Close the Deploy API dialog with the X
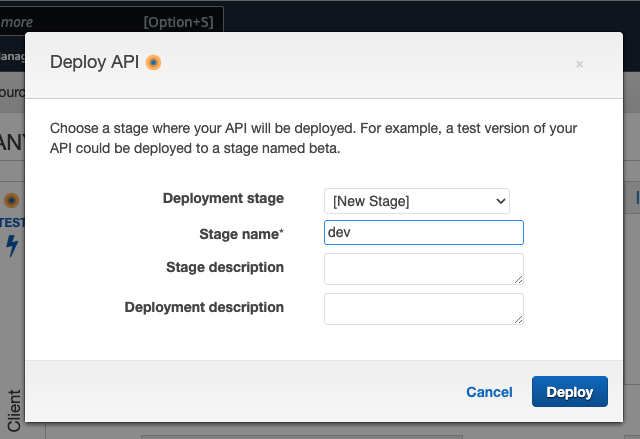 [x=579, y=64]
